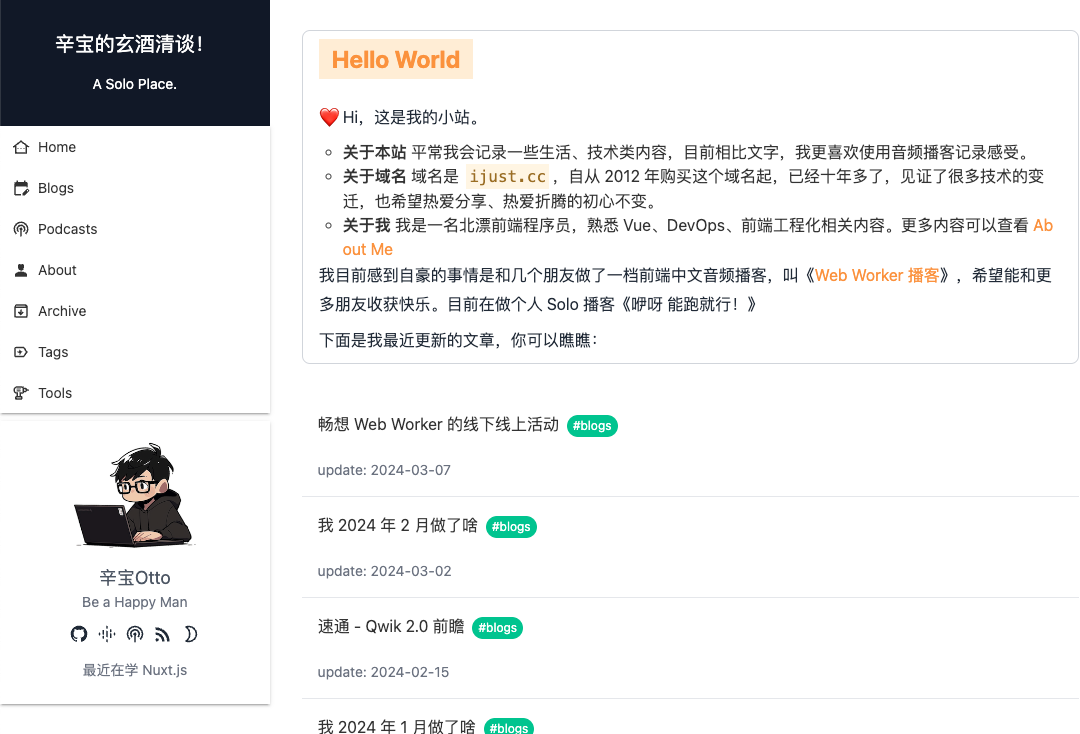Open the Tags menu item
This screenshot has height=734, width=1080.
[135, 352]
